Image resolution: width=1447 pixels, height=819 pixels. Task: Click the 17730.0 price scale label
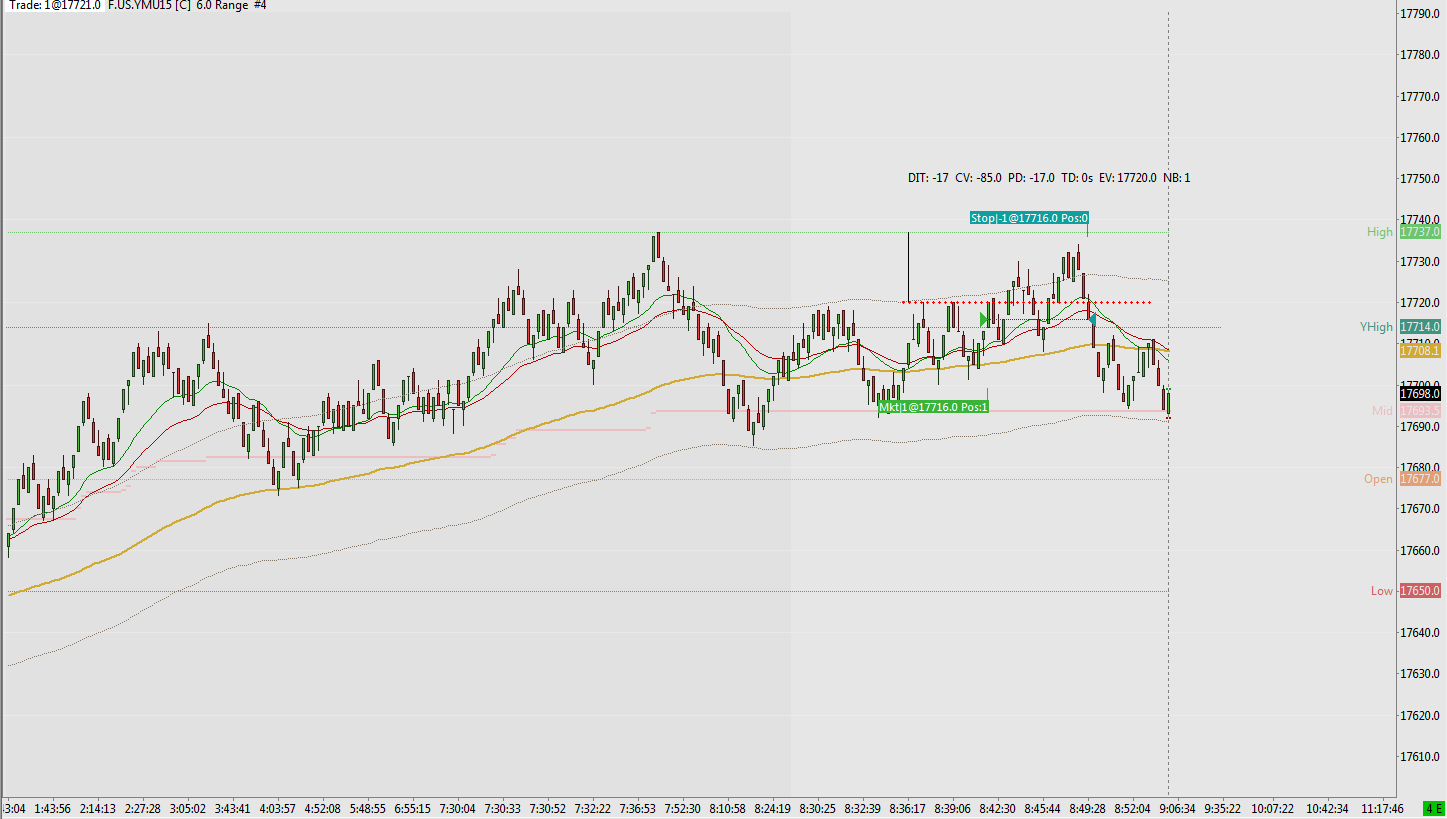tap(1421, 261)
